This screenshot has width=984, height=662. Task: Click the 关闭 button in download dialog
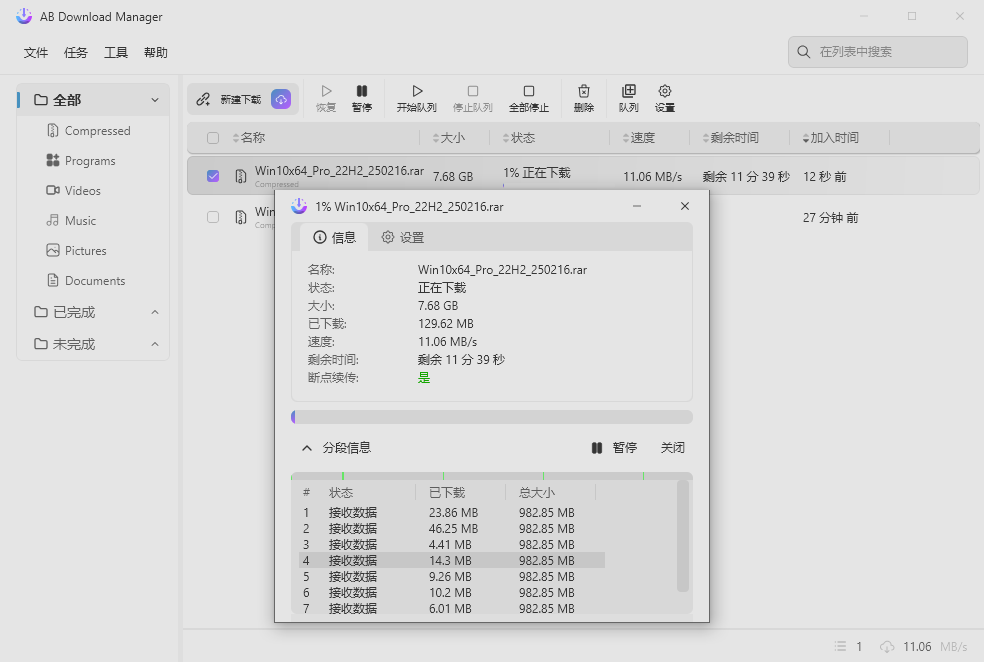(673, 448)
